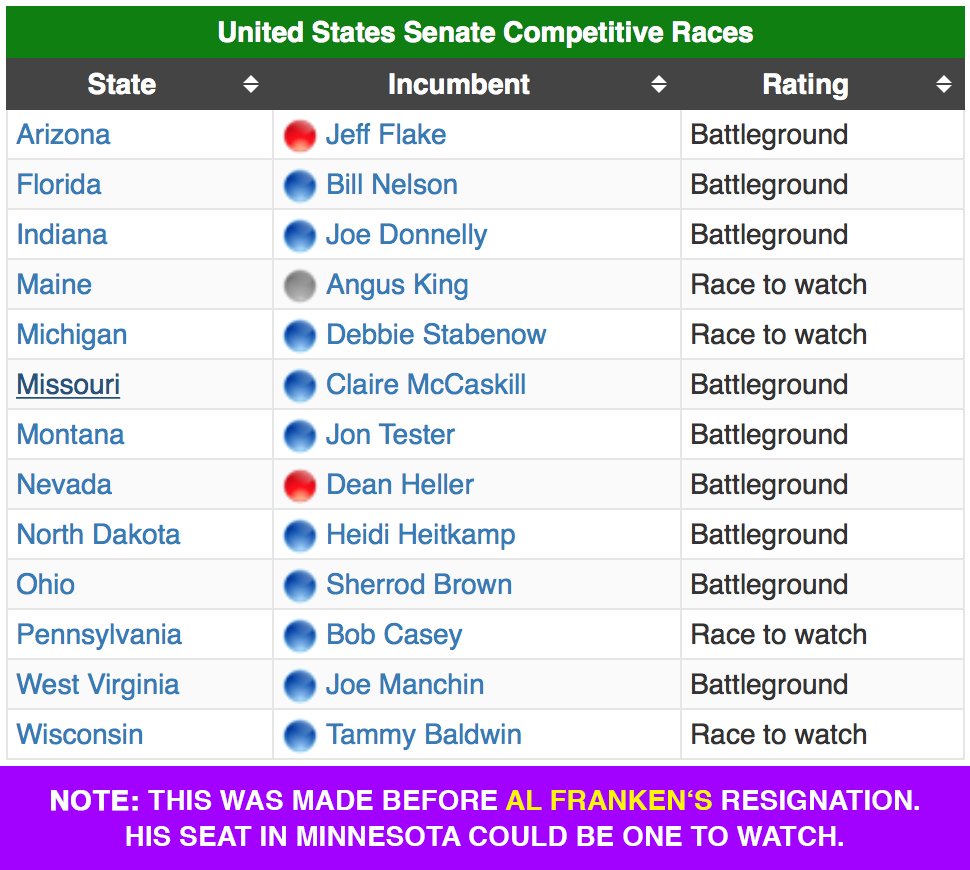Click the blue icon beside Sherrod Brown
This screenshot has height=870, width=970.
pos(299,585)
